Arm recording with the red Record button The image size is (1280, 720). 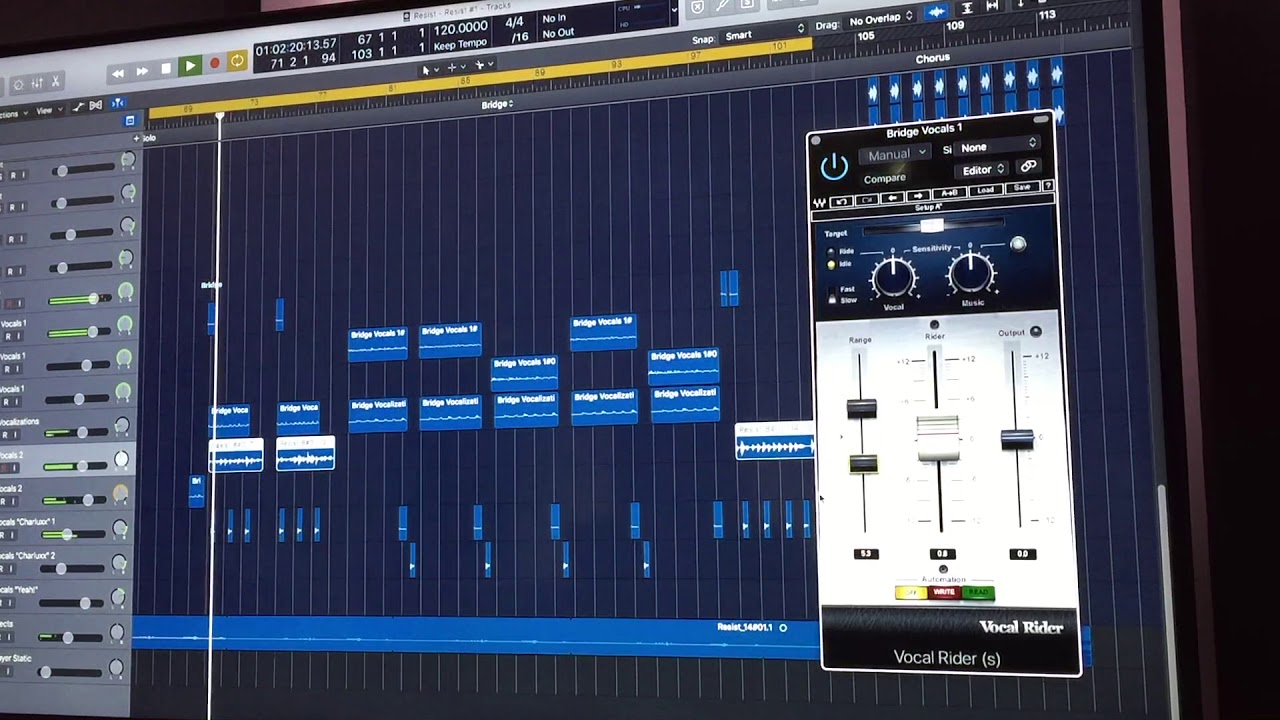point(214,64)
